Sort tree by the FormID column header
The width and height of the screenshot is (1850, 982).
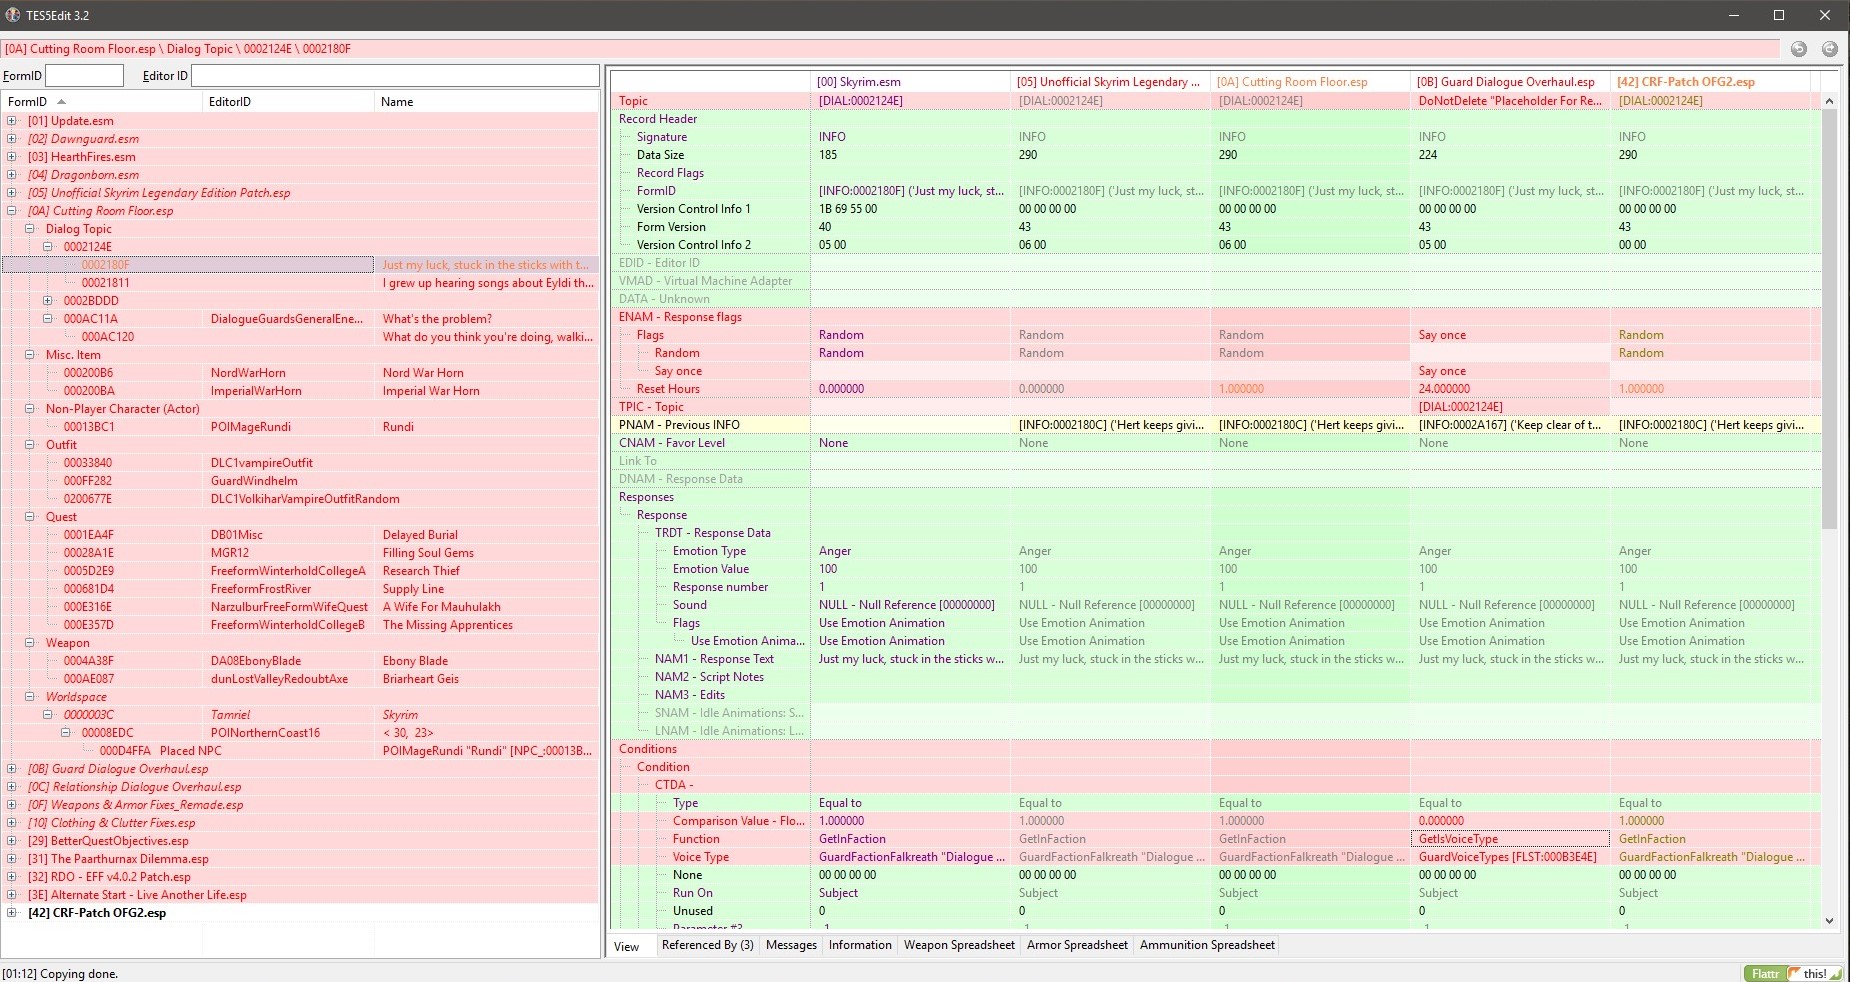click(102, 101)
